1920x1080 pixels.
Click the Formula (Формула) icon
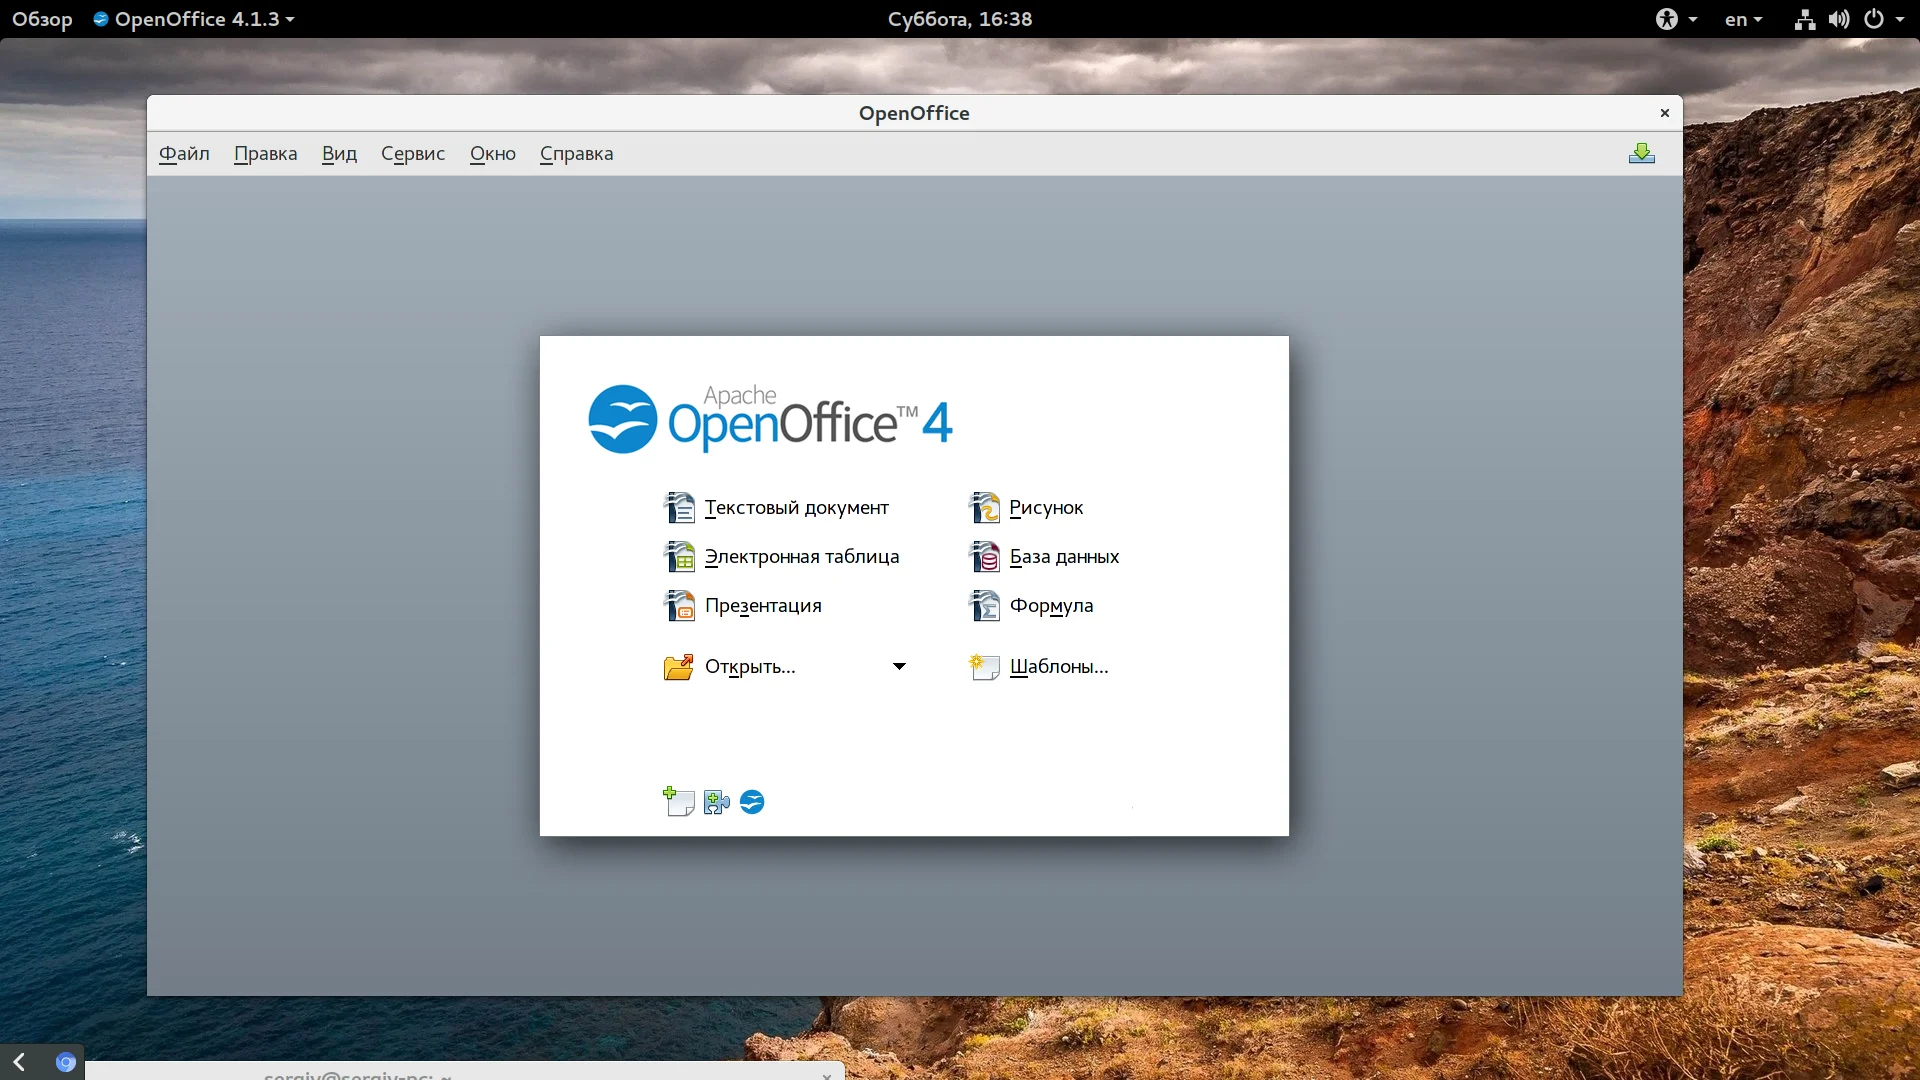(x=985, y=606)
